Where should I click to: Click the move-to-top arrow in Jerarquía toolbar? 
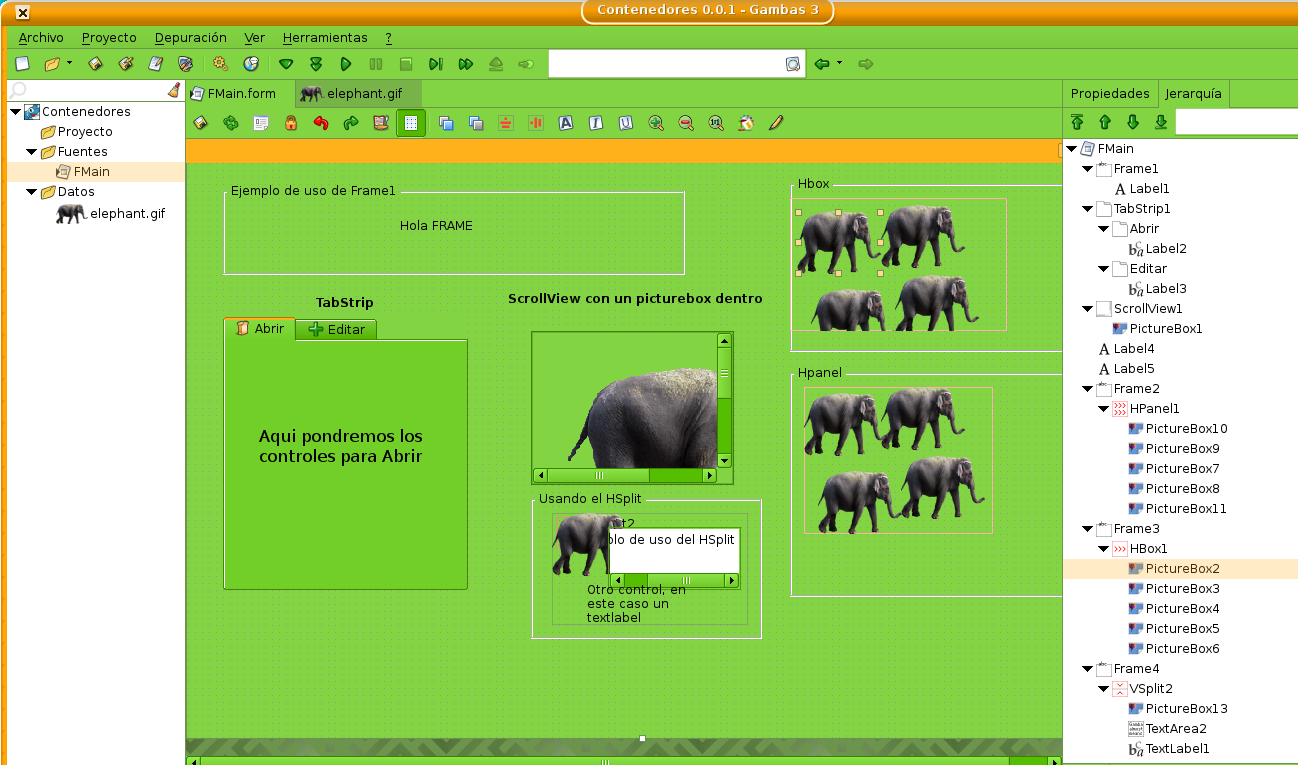[1077, 122]
